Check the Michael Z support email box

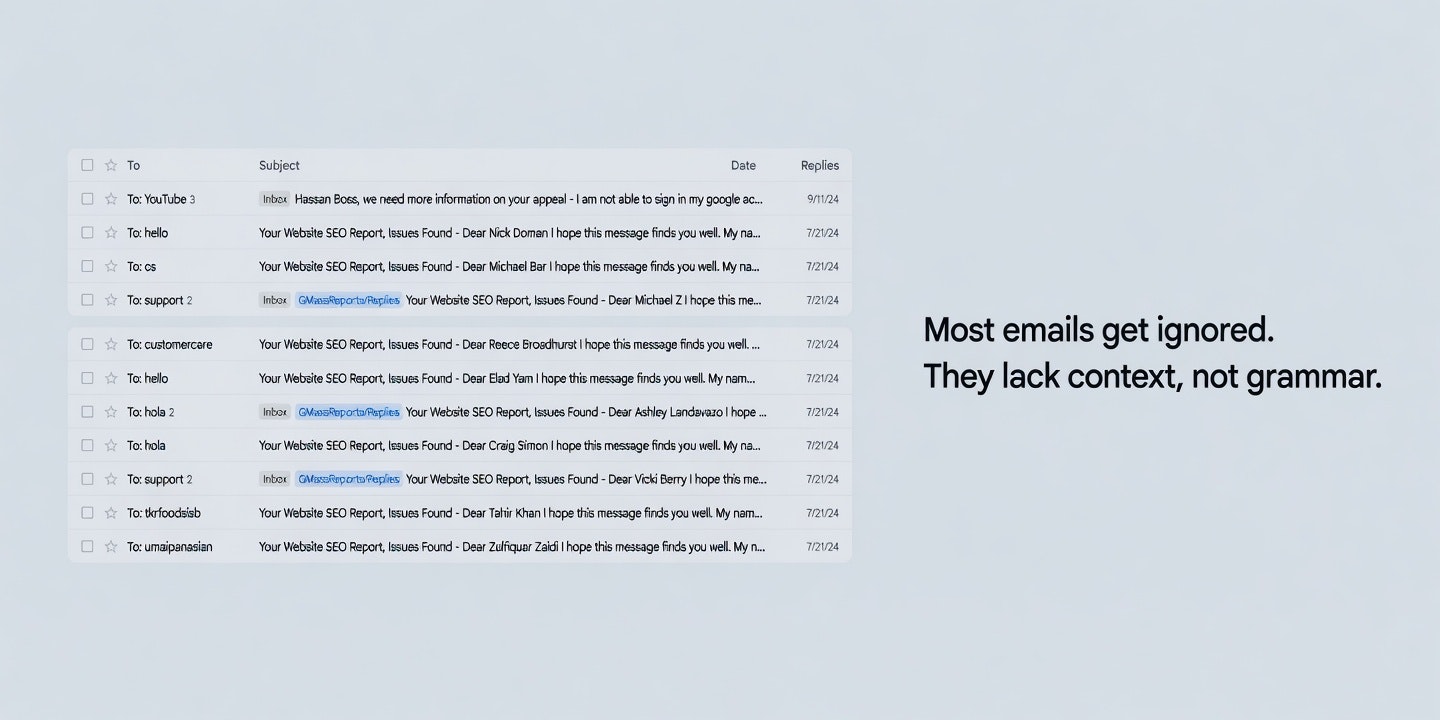(x=87, y=300)
